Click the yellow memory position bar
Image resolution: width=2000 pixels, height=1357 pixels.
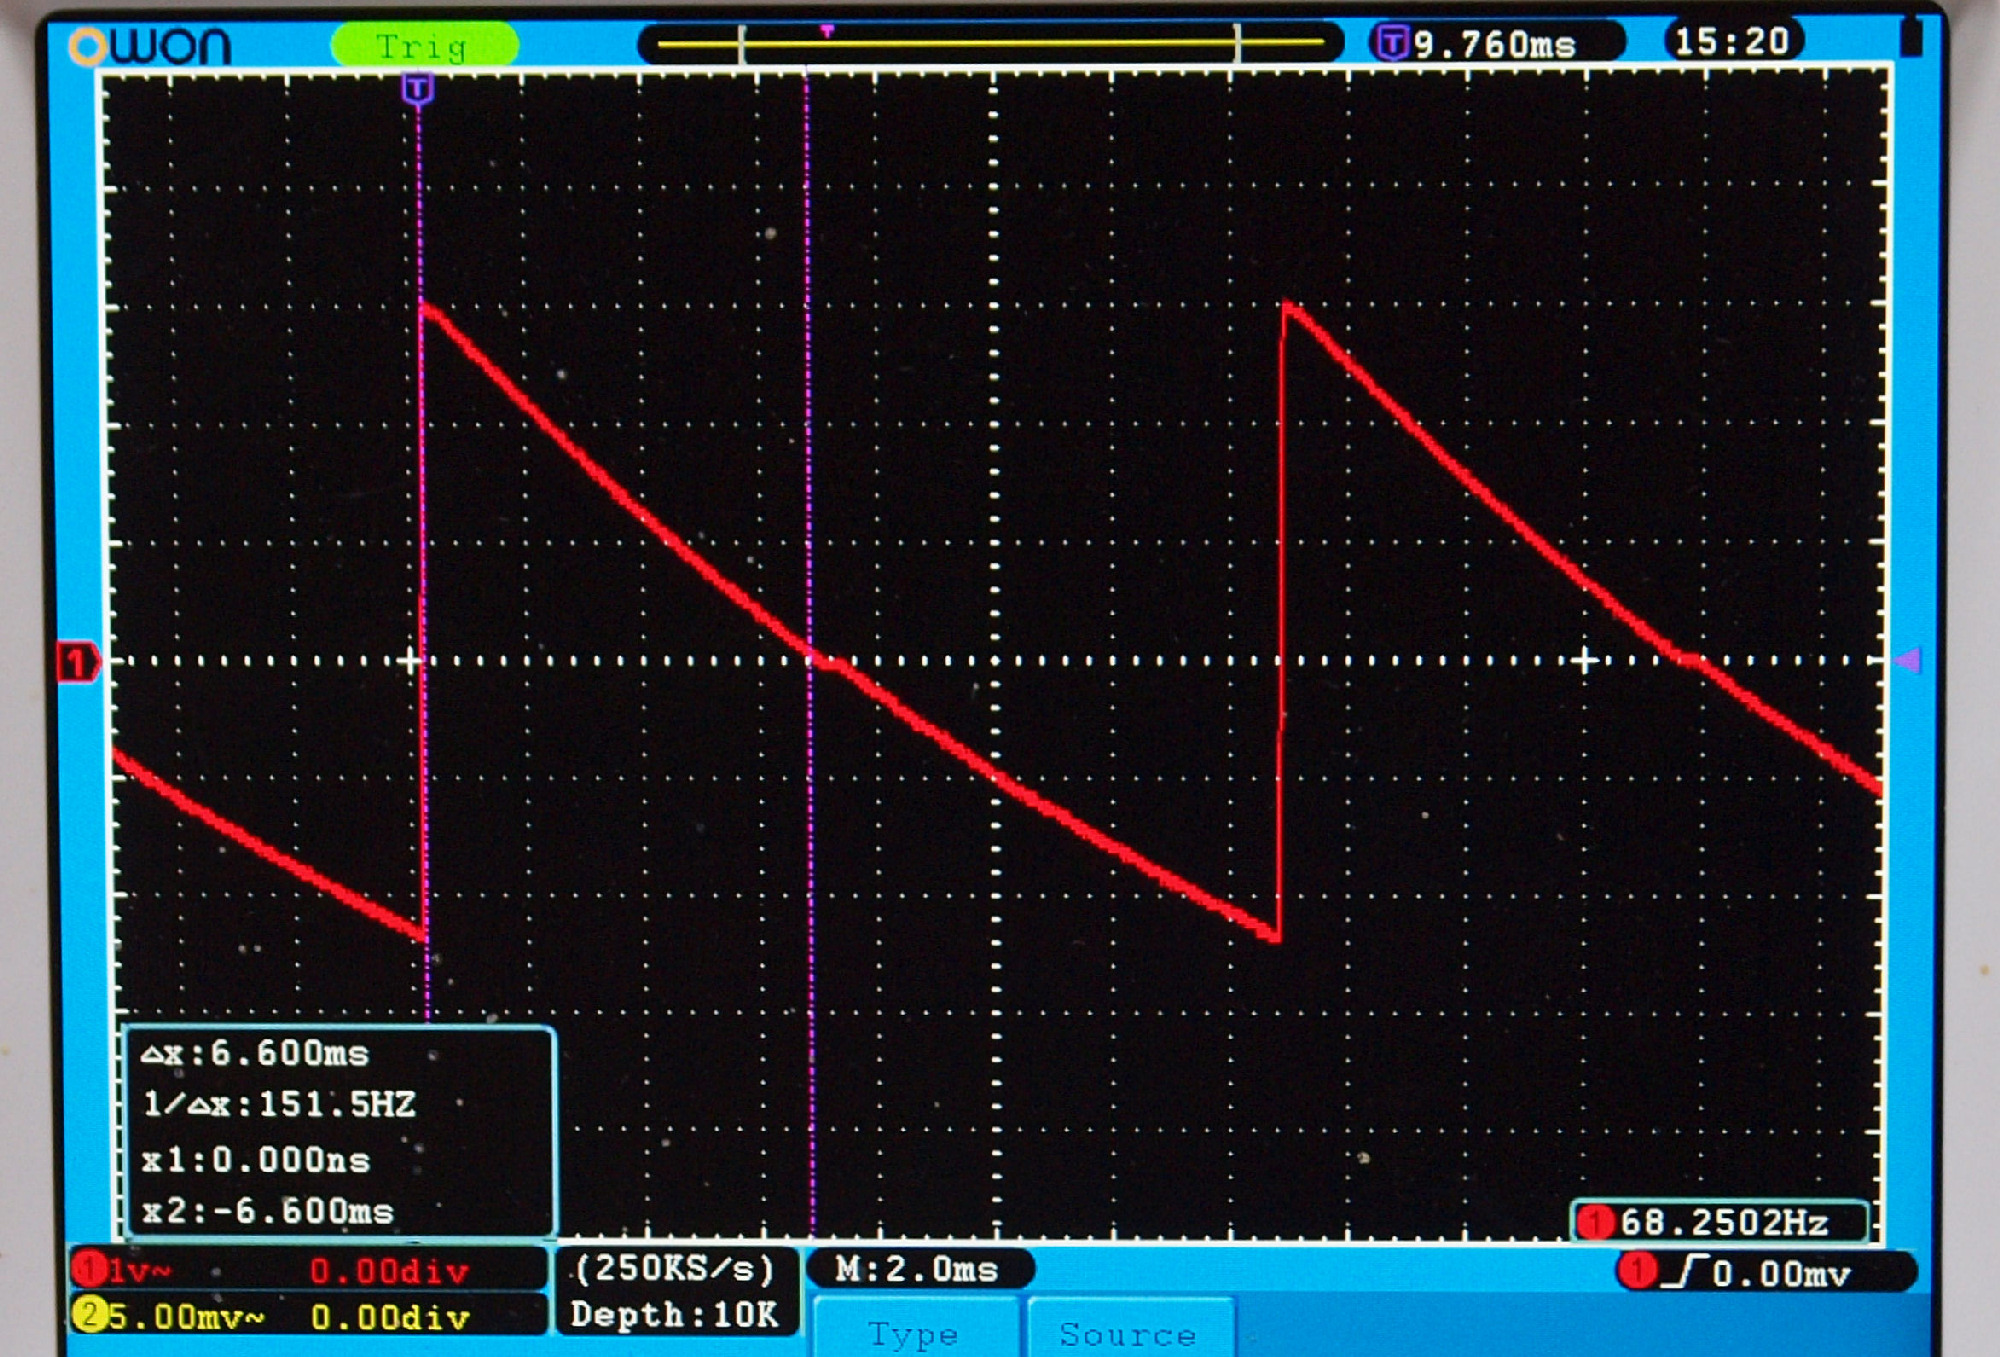tap(988, 43)
